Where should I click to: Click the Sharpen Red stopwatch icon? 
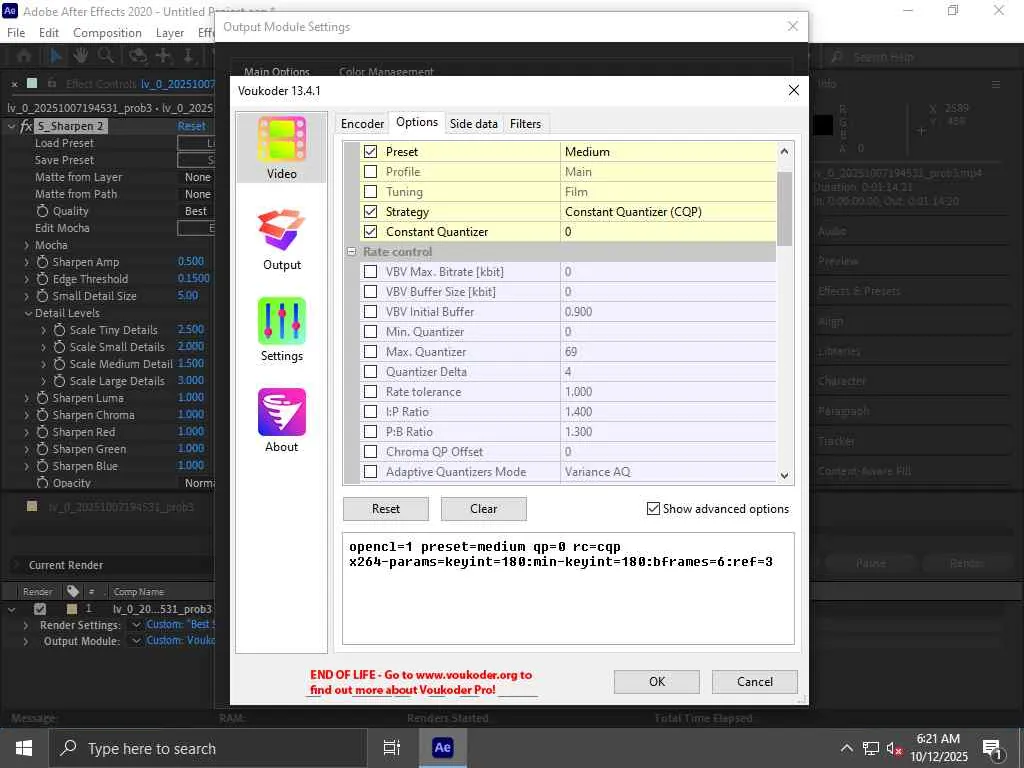[42, 432]
